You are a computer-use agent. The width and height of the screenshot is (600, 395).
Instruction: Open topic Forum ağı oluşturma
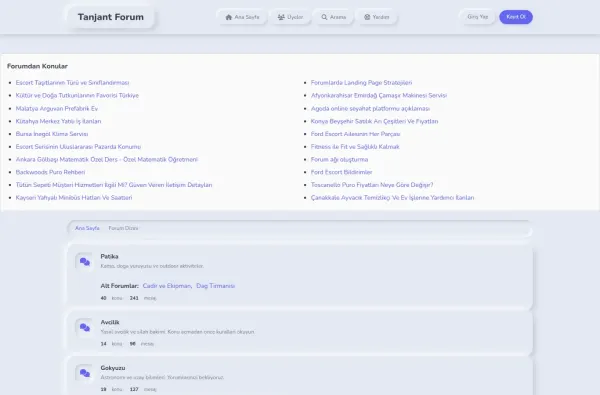(339, 159)
